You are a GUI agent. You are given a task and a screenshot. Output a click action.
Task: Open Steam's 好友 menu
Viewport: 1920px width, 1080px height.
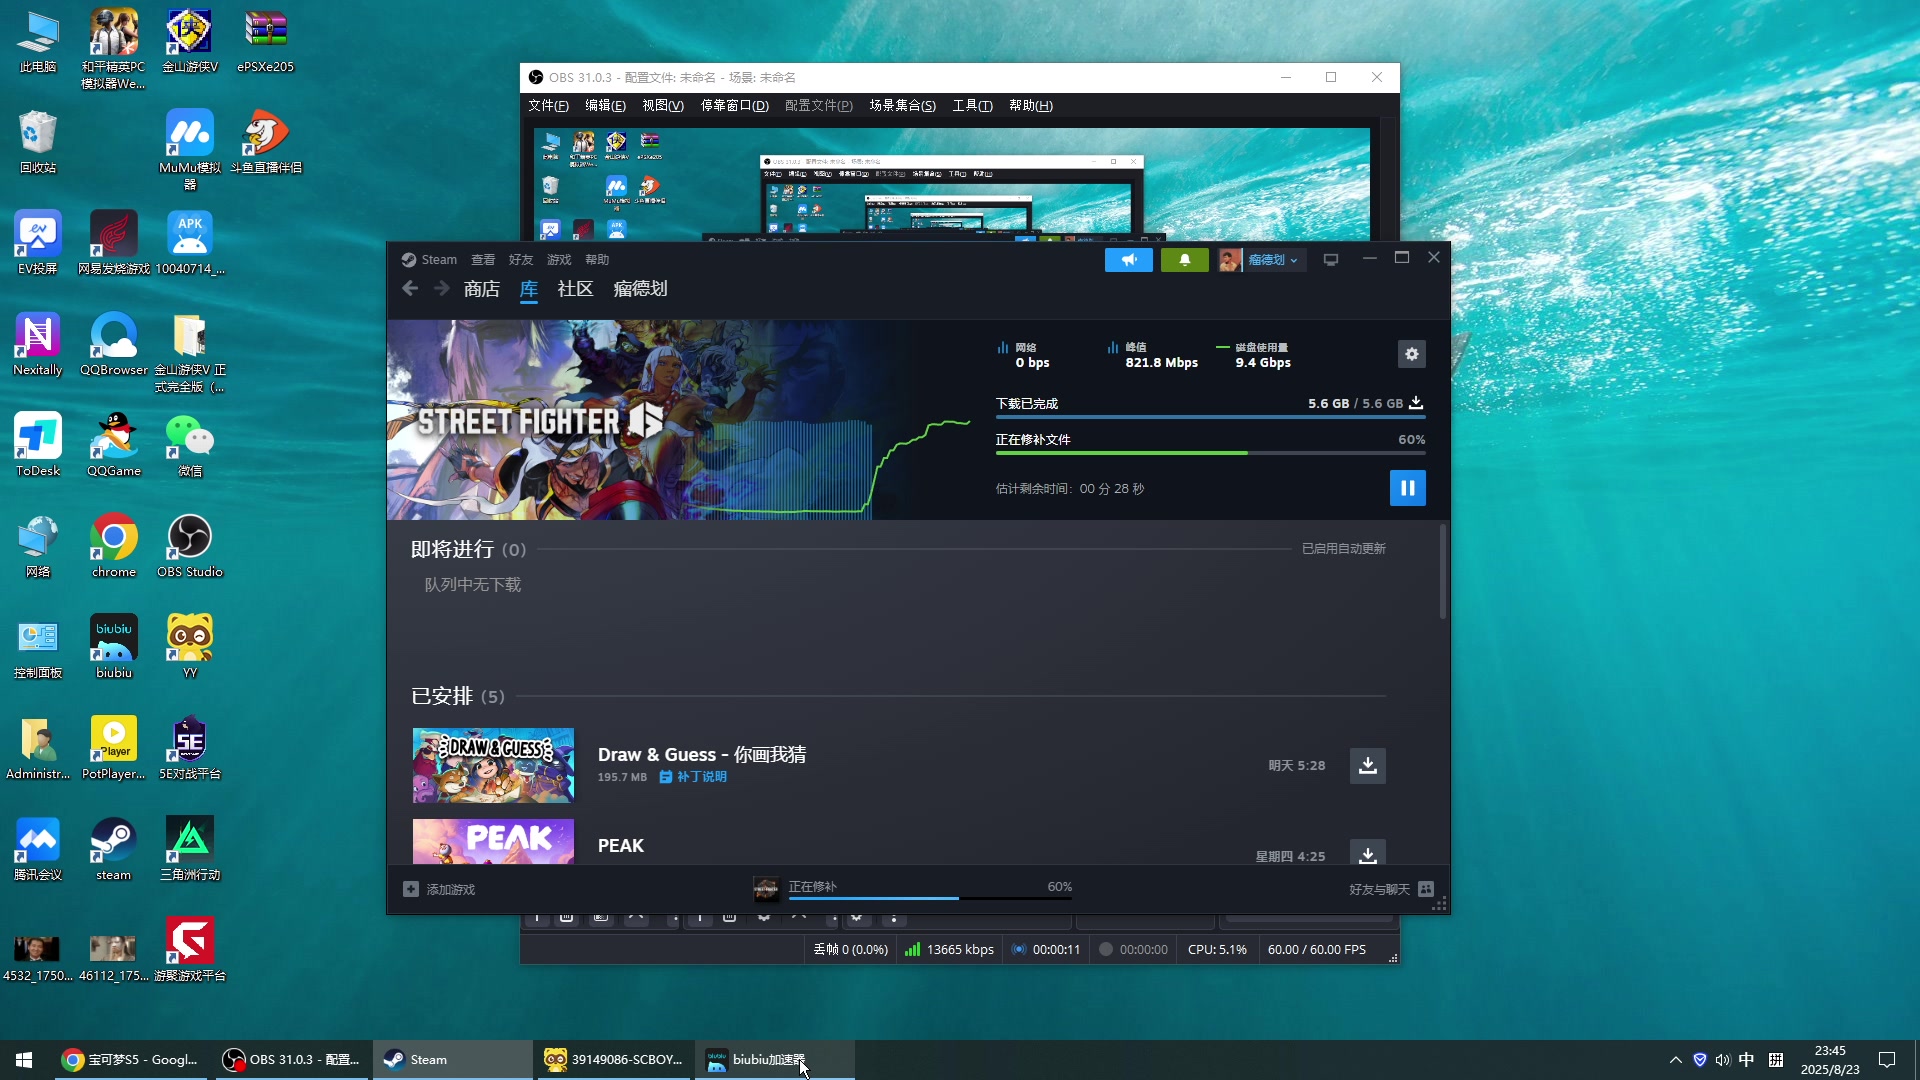click(x=521, y=260)
